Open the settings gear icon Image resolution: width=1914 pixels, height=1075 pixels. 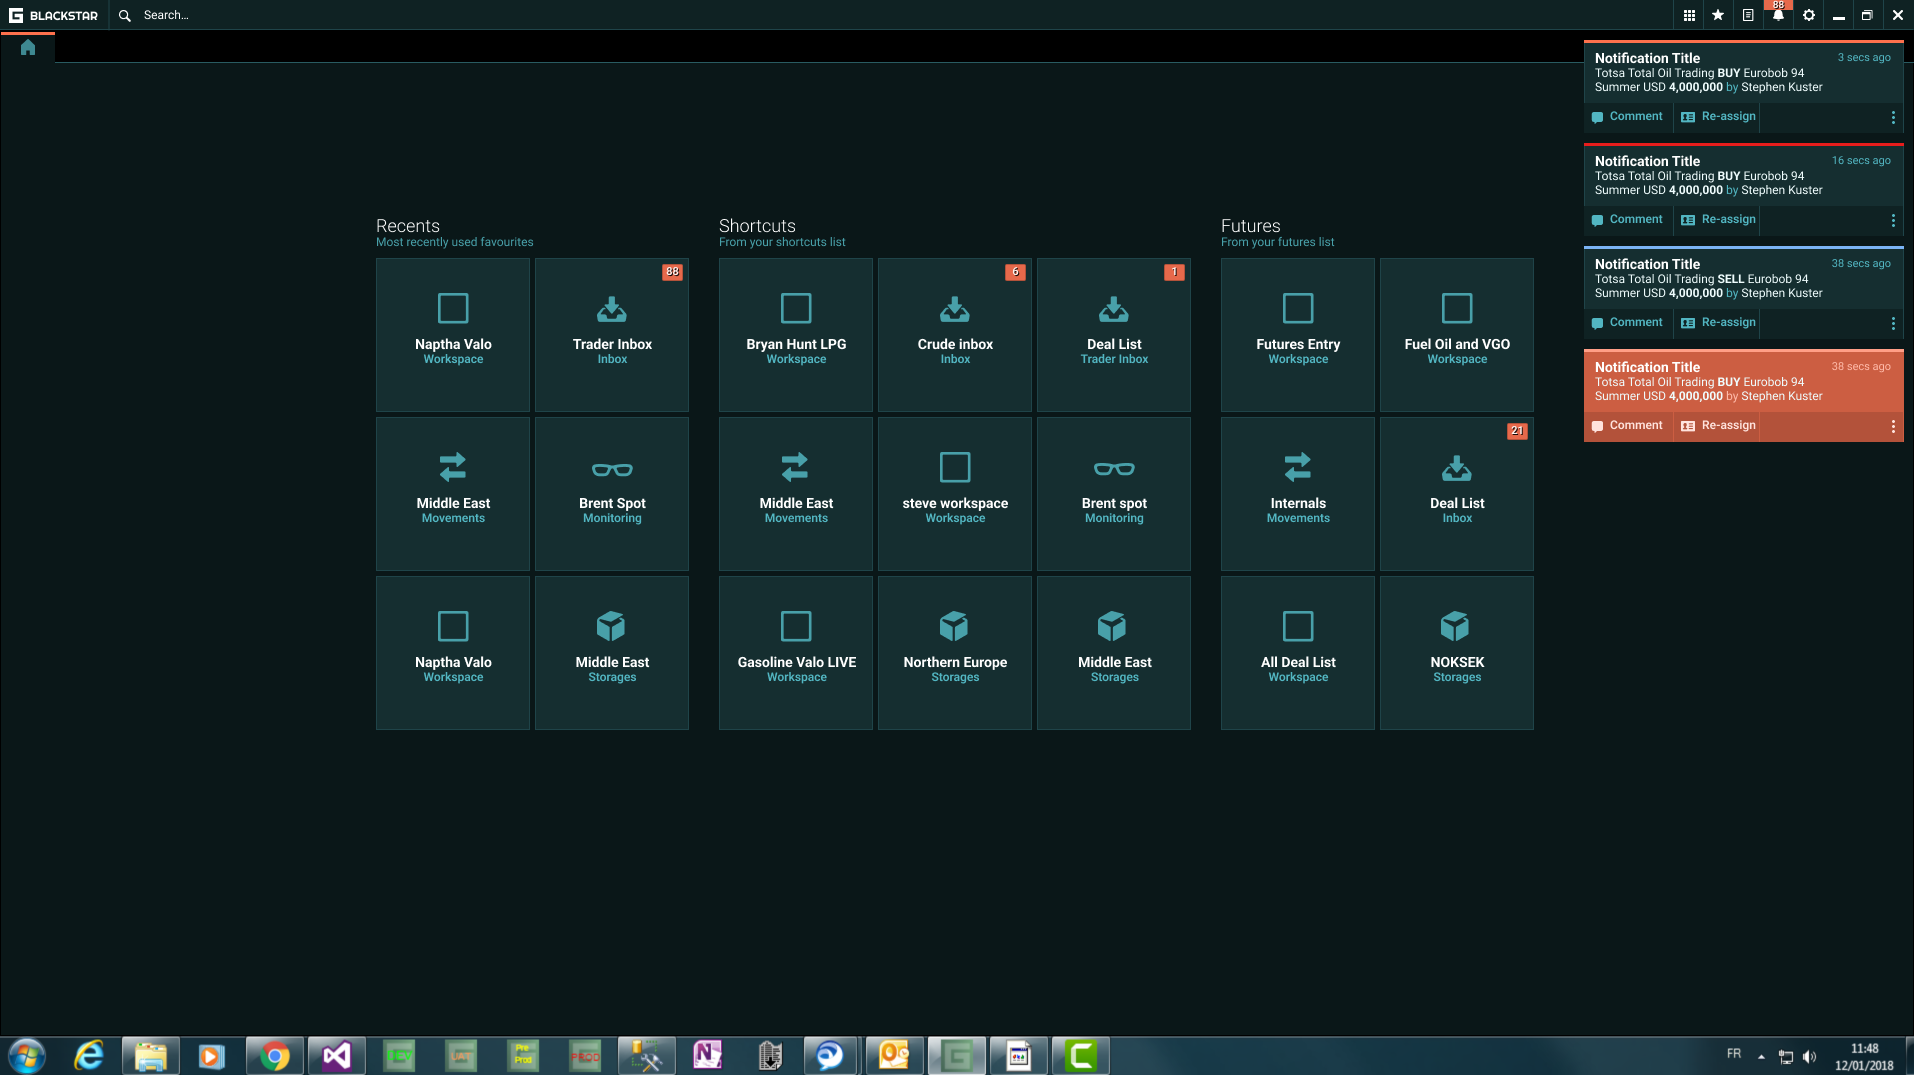coord(1808,15)
